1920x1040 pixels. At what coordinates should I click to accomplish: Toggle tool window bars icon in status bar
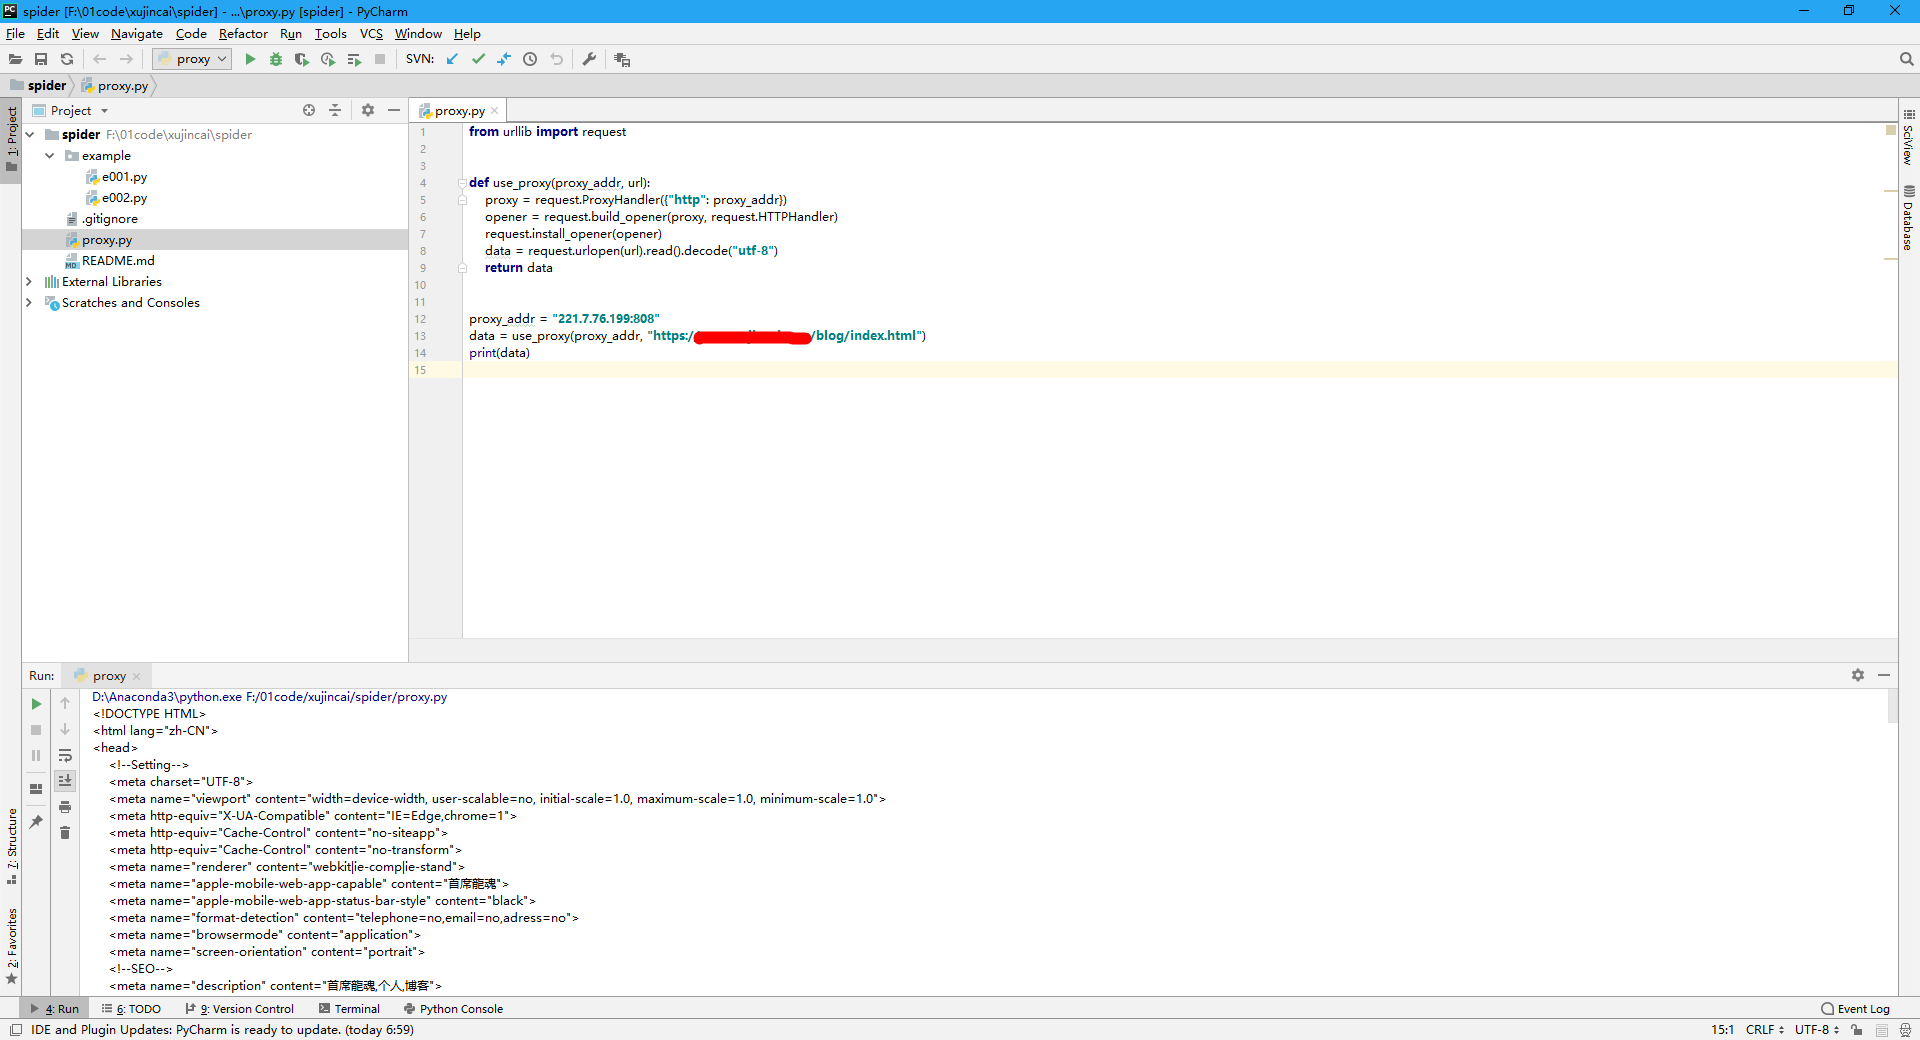point(15,1030)
